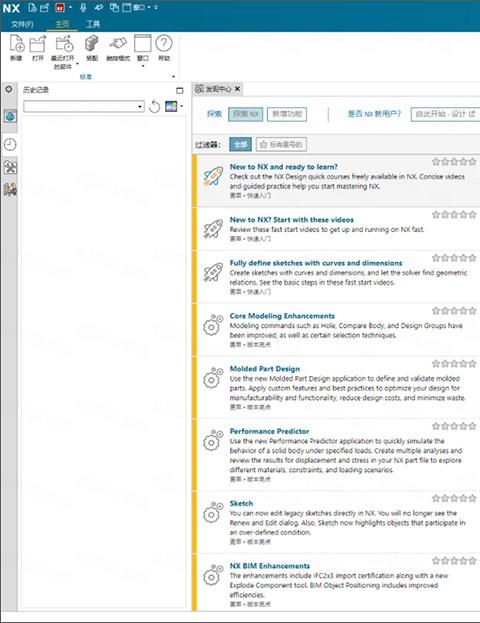480x623 pixels.
Task: Click the rocket icon beside 'Fully define sketches'
Action: pyautogui.click(x=213, y=273)
